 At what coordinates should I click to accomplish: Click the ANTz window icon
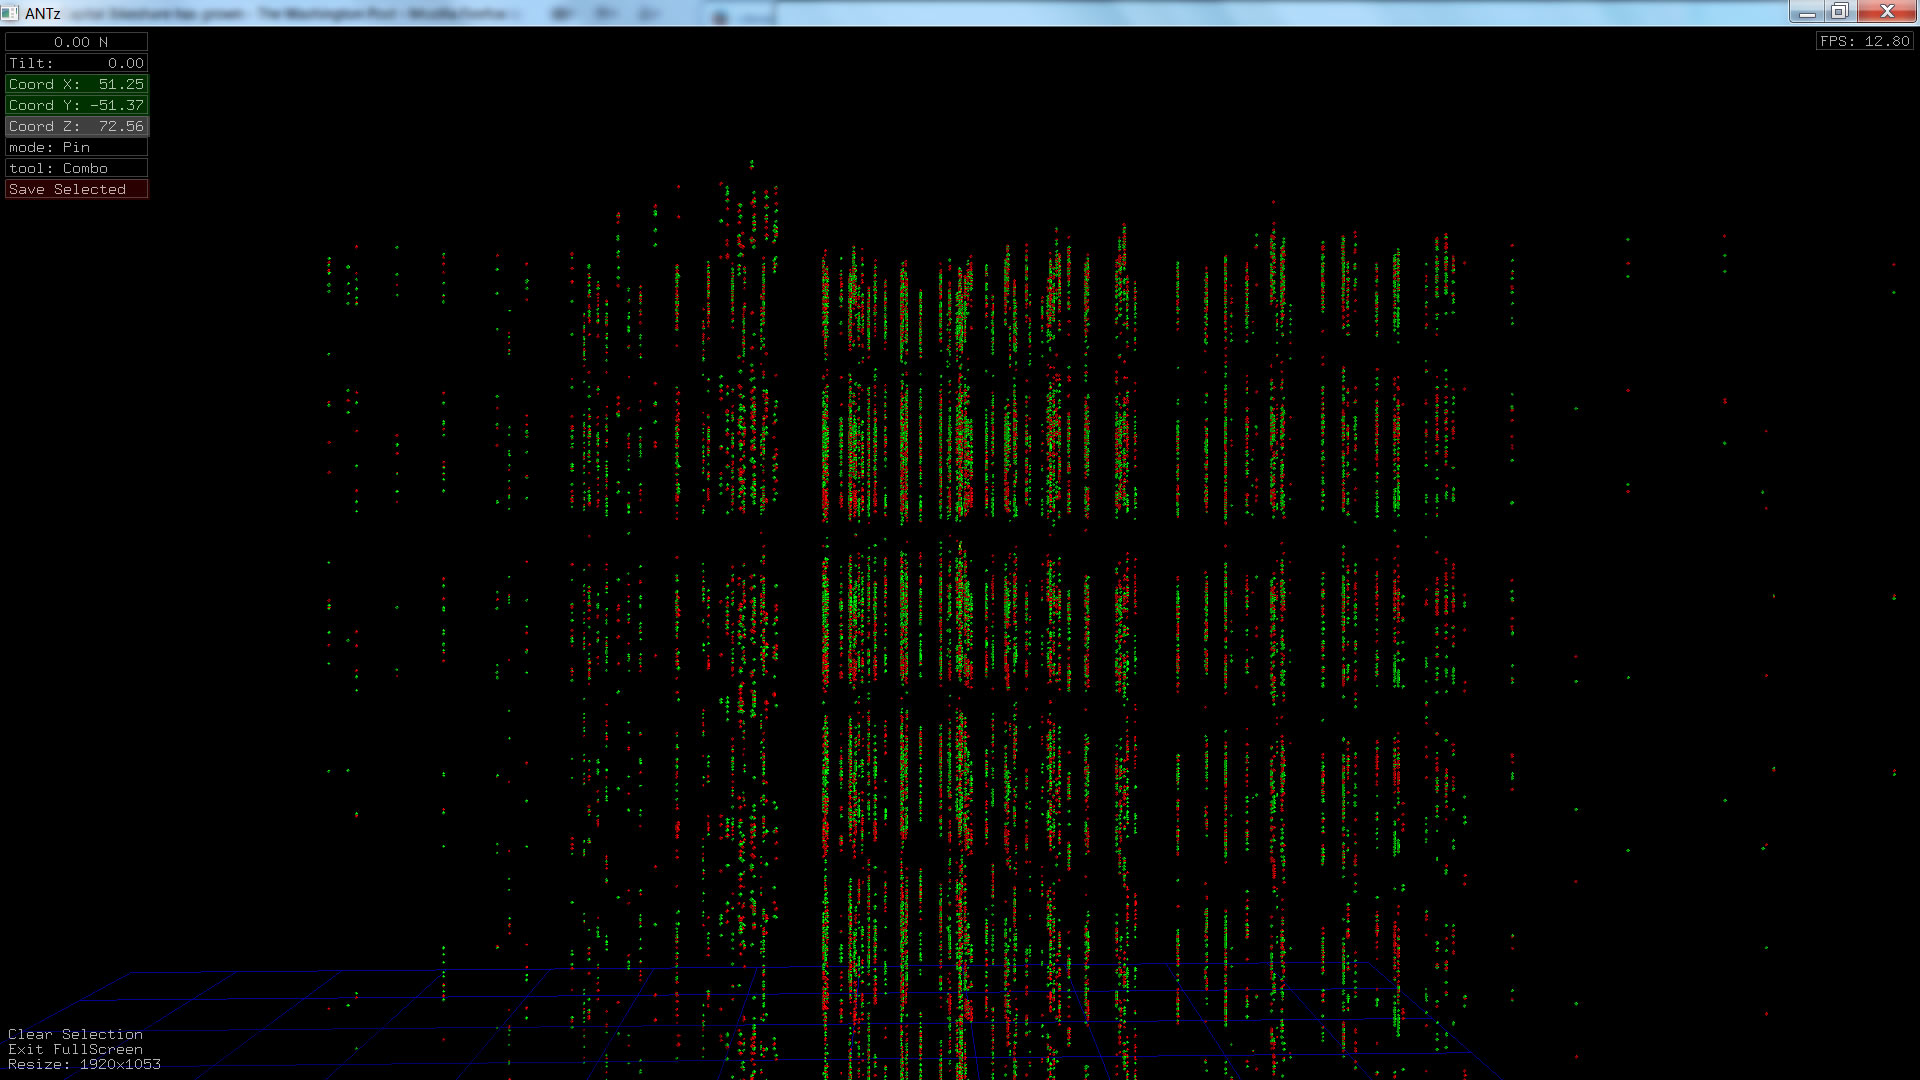(10, 13)
